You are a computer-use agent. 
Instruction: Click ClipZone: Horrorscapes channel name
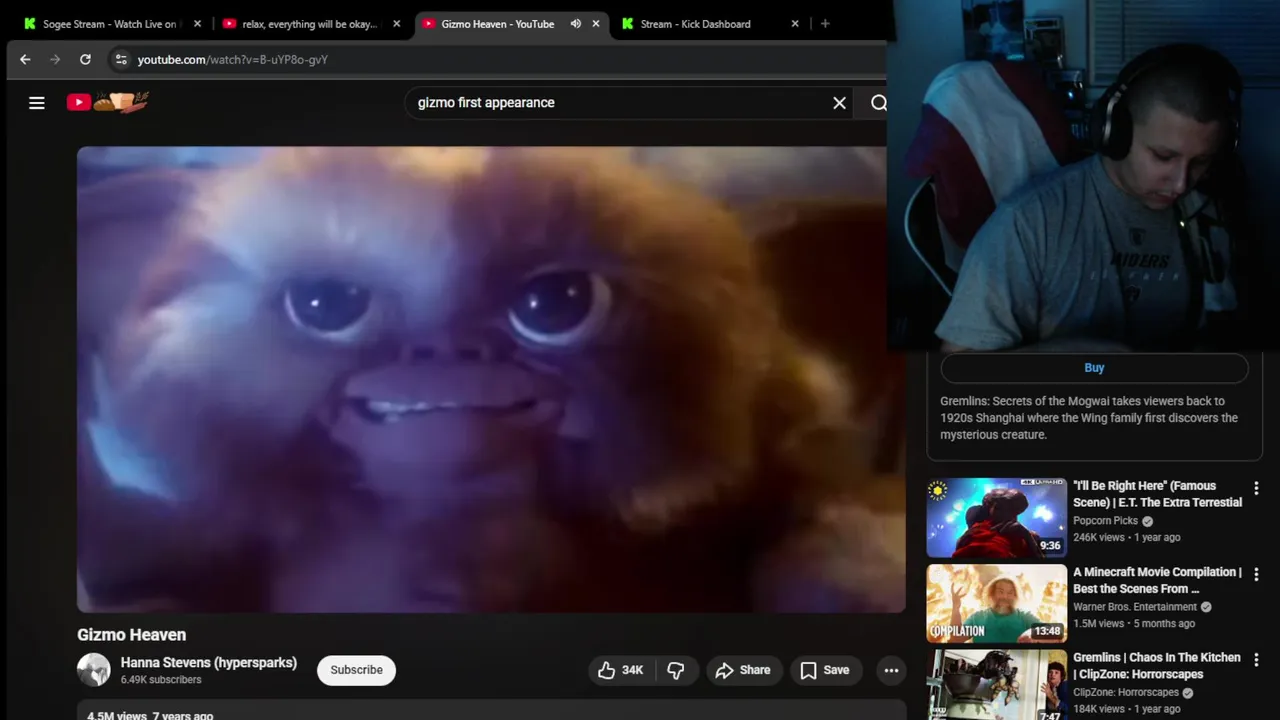coord(1126,693)
